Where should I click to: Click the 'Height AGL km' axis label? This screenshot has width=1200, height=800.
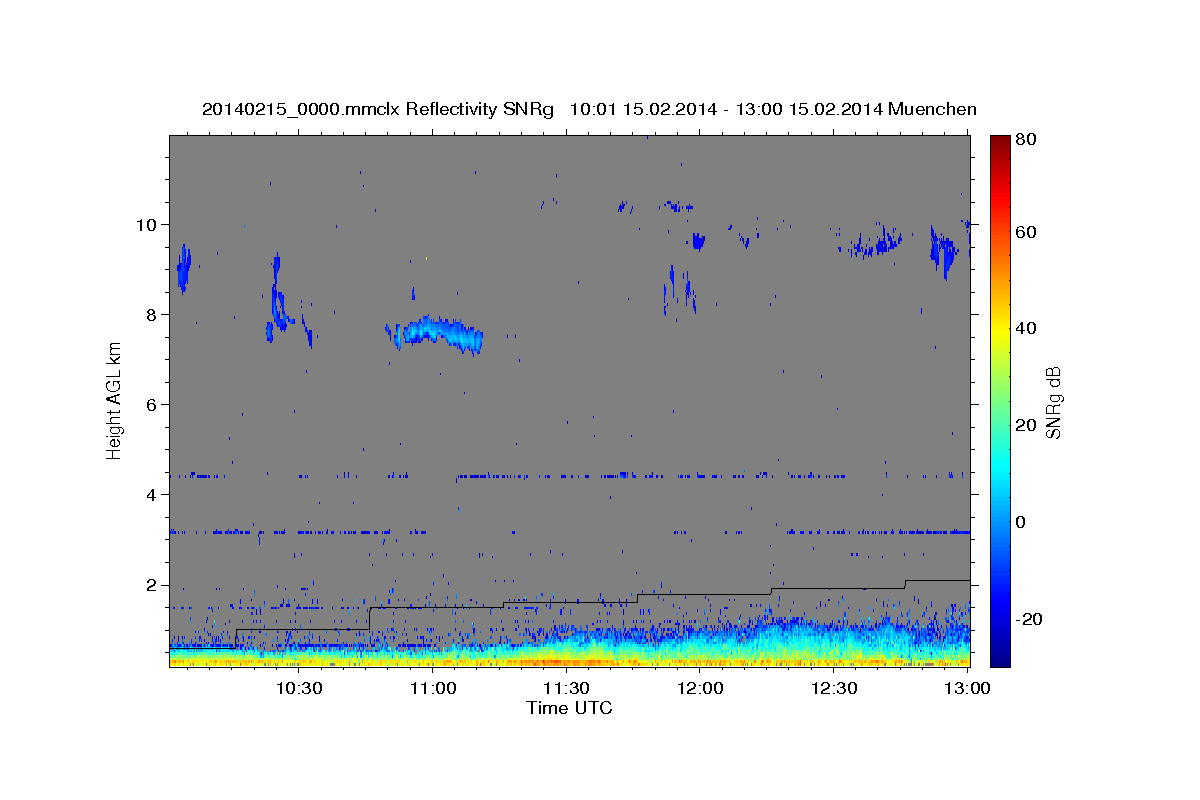[x=115, y=401]
